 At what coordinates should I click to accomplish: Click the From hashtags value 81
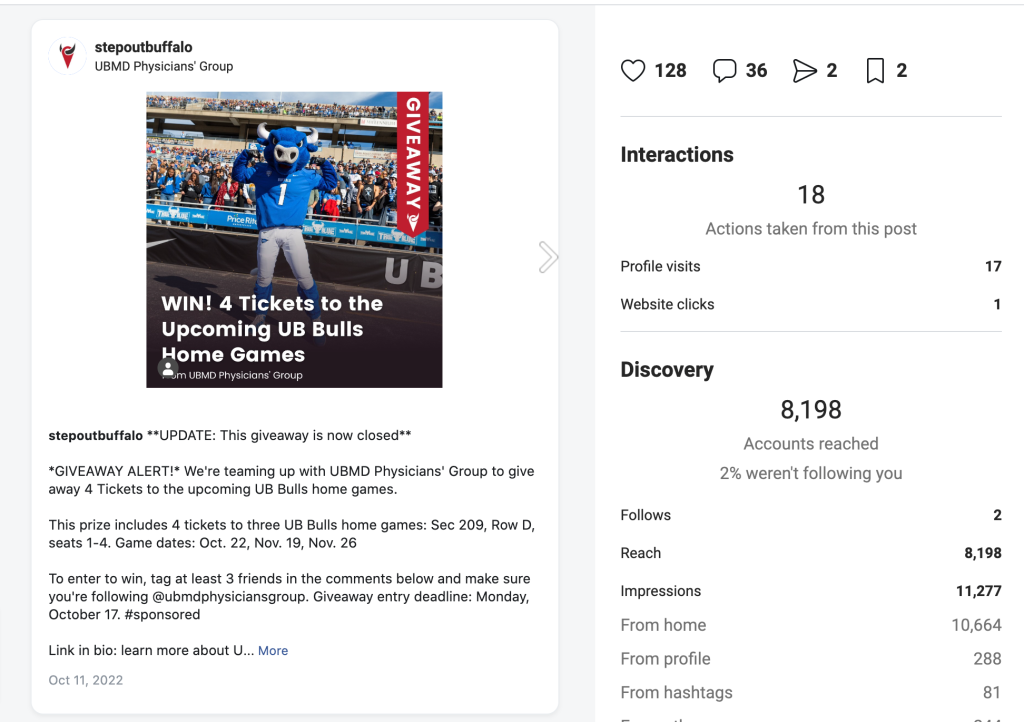coord(992,693)
